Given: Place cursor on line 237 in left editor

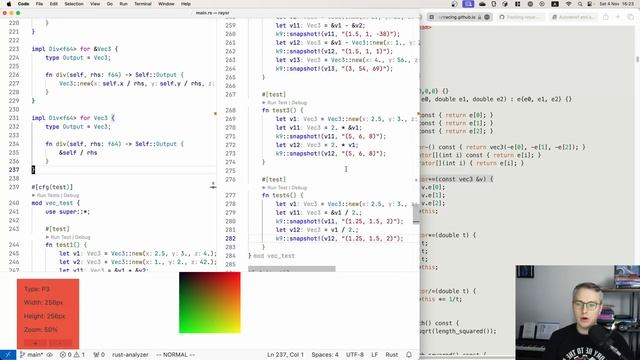Looking at the screenshot, I should pyautogui.click(x=124, y=170).
